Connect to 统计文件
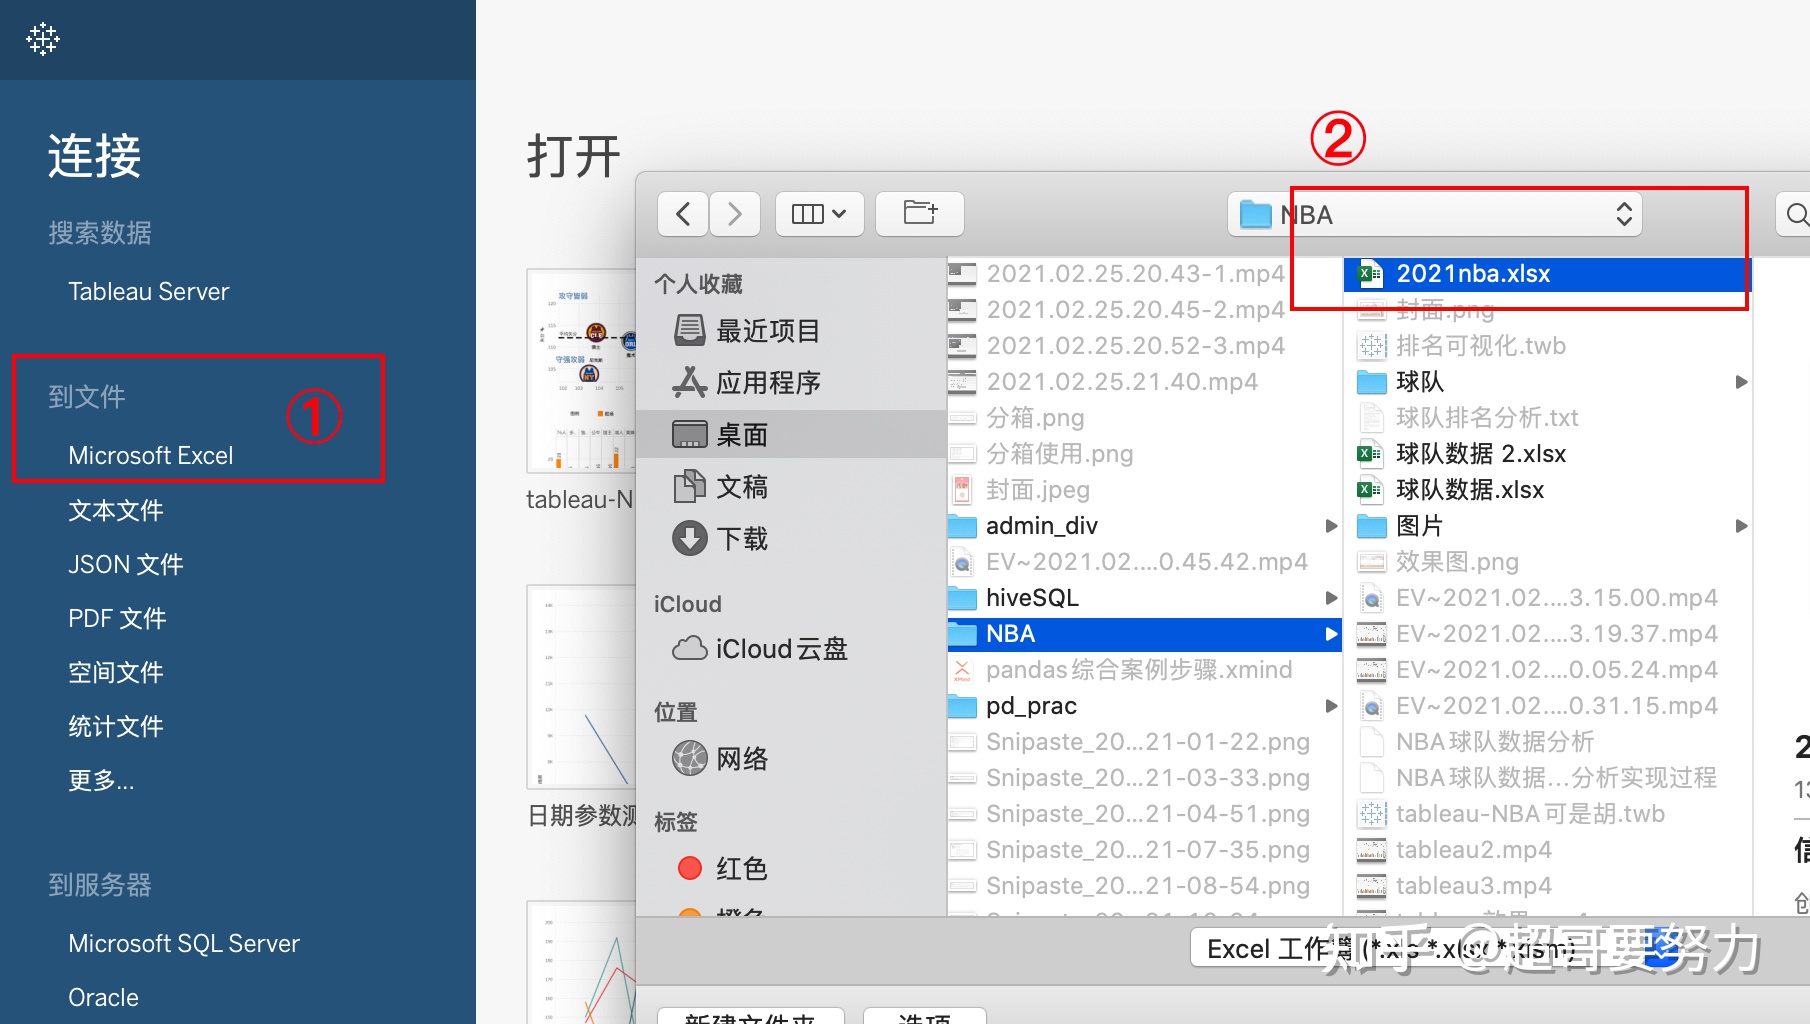The width and height of the screenshot is (1810, 1024). tap(116, 727)
